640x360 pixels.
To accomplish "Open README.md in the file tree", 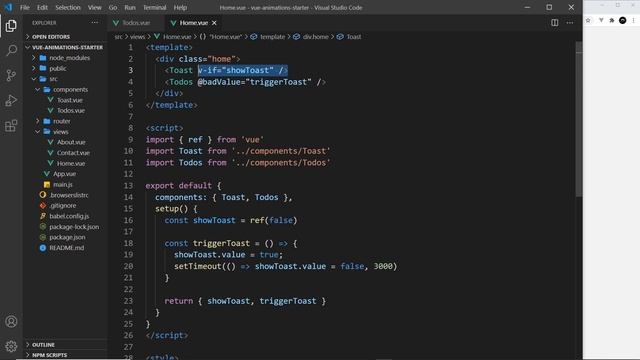I will [67, 248].
